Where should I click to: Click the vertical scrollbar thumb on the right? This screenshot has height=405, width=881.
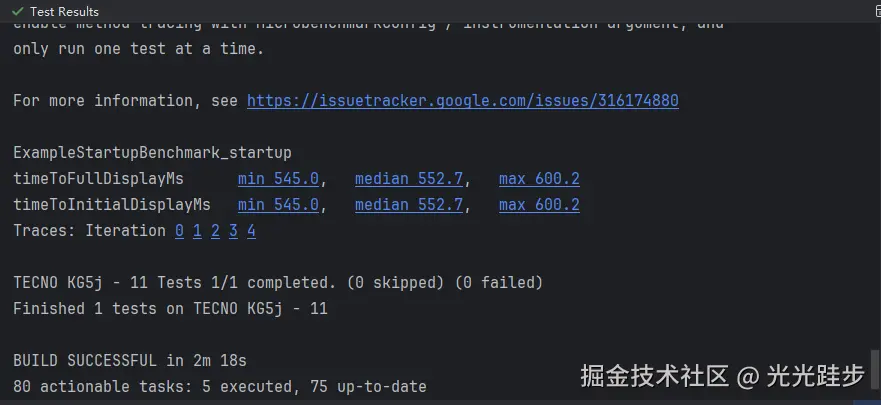coord(874,368)
